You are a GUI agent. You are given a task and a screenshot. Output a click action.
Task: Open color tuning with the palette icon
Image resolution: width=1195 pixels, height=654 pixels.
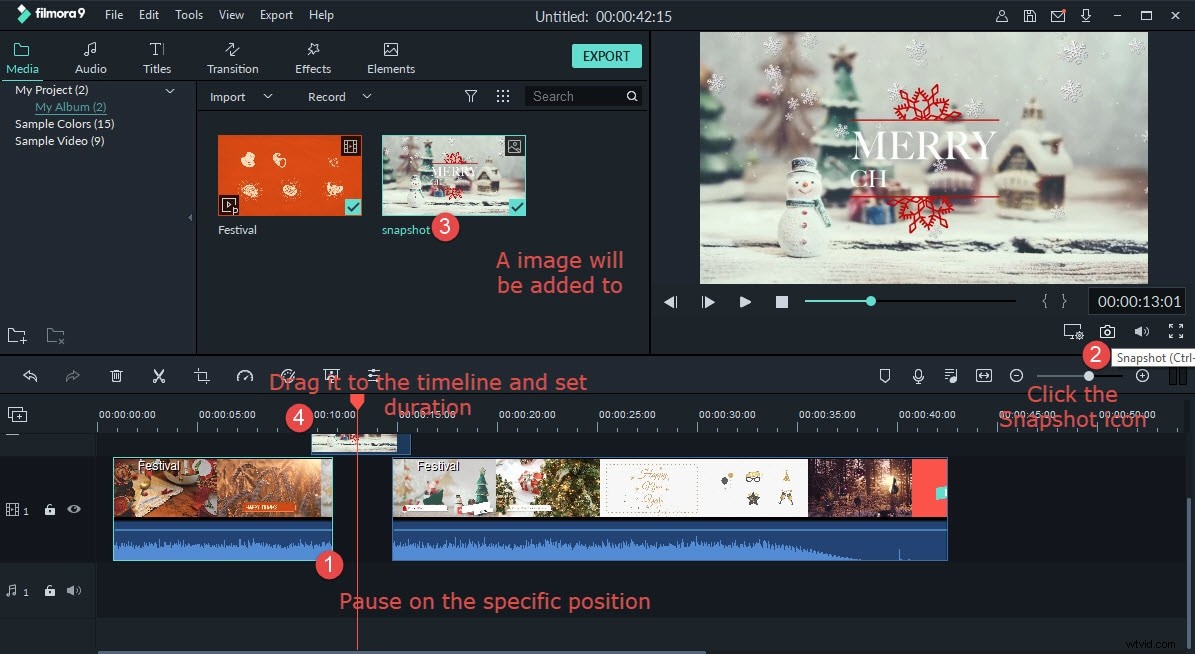(288, 375)
